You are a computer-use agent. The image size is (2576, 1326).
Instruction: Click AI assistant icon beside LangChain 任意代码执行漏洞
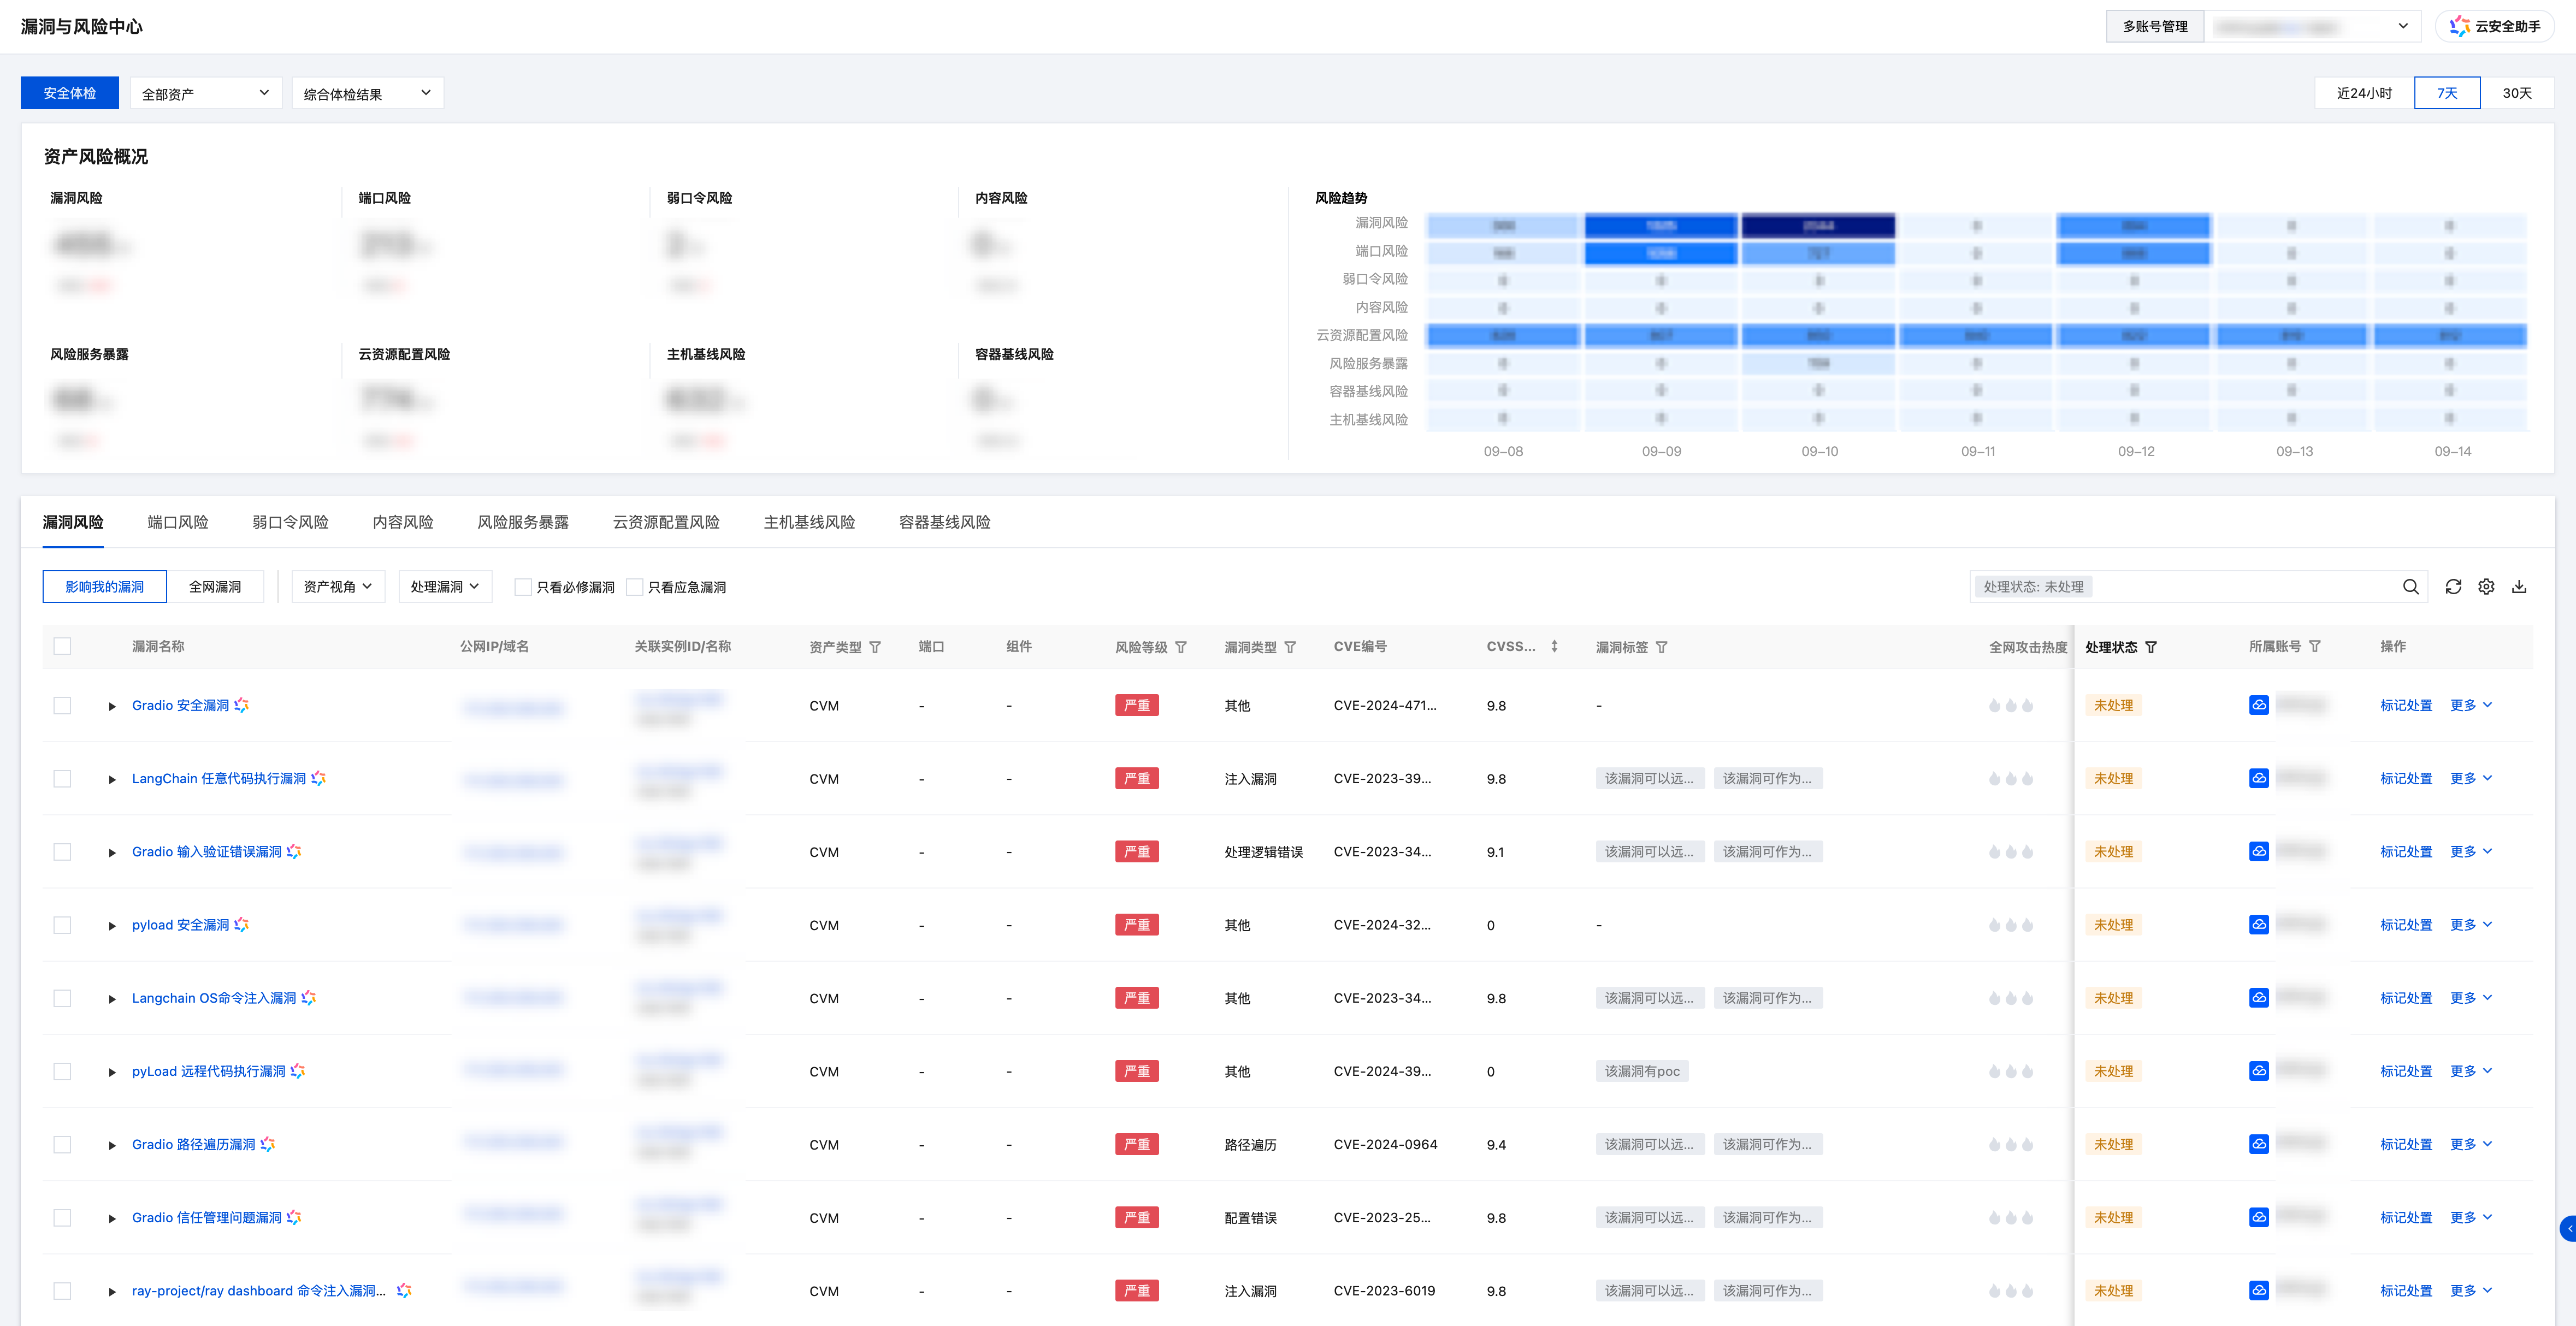(319, 778)
